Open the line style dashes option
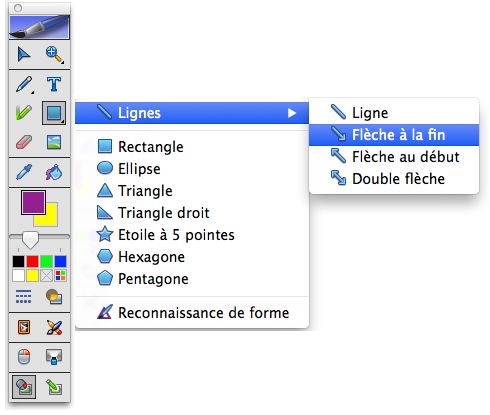 click(24, 296)
